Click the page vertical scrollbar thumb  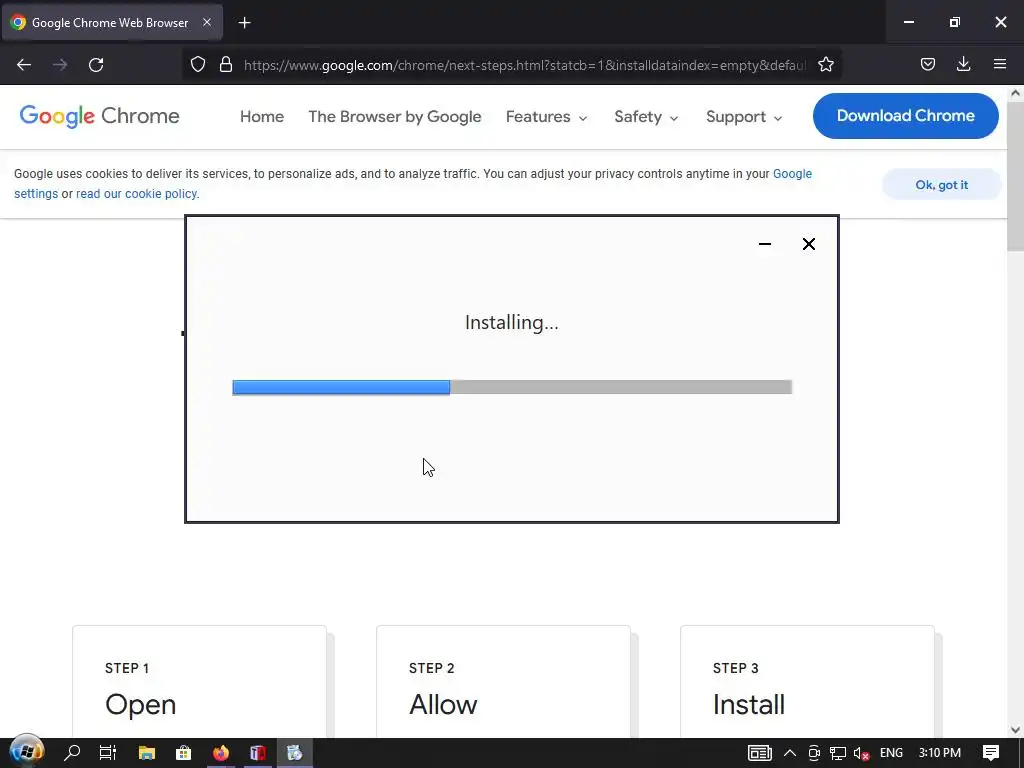pyautogui.click(x=1015, y=176)
